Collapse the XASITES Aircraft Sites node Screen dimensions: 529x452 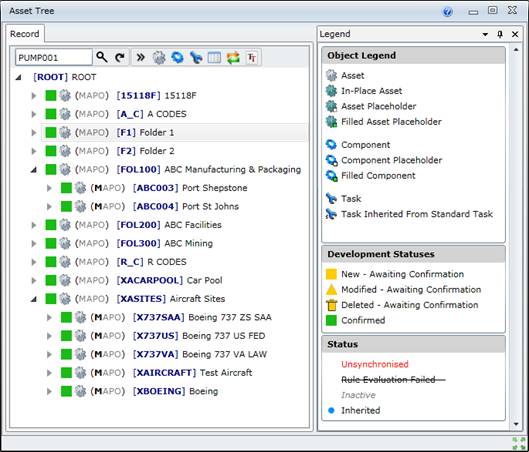34,299
